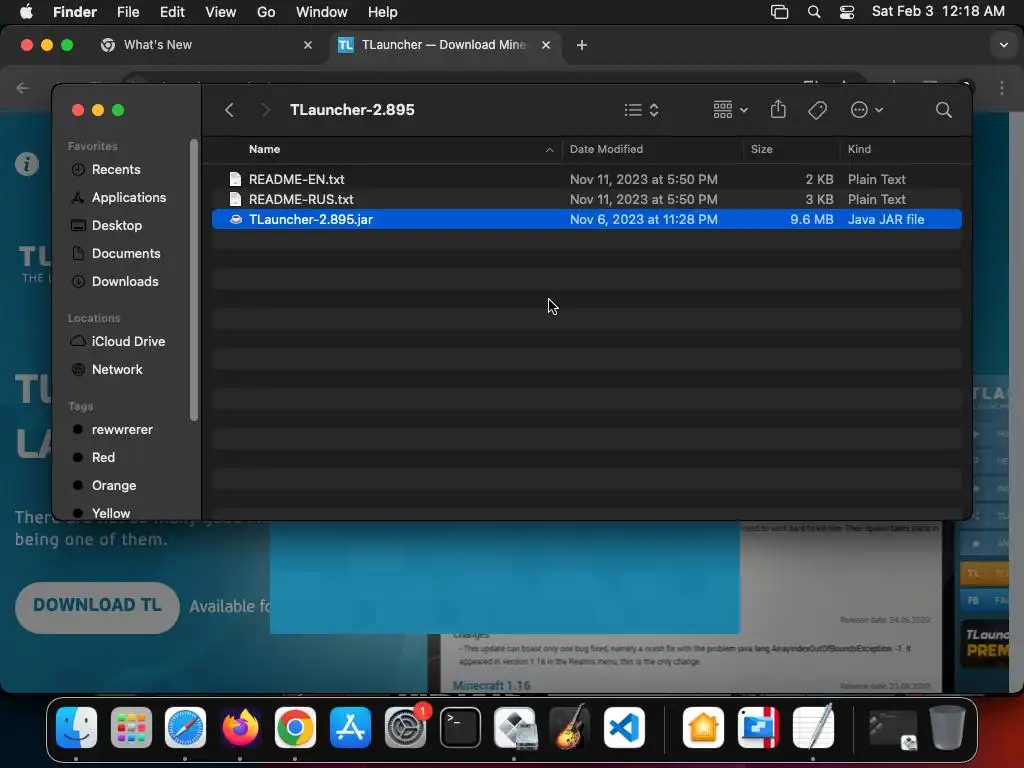Close the TLauncher browser tab
The image size is (1024, 768).
coord(546,45)
